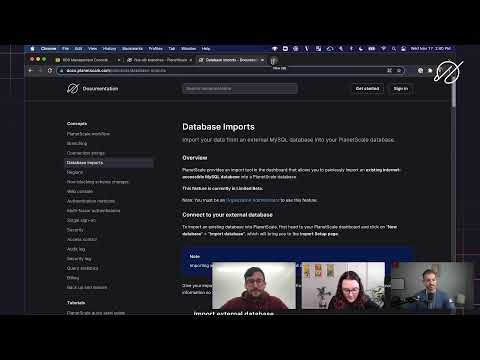
Task: Click the Sign in button
Action: (401, 88)
